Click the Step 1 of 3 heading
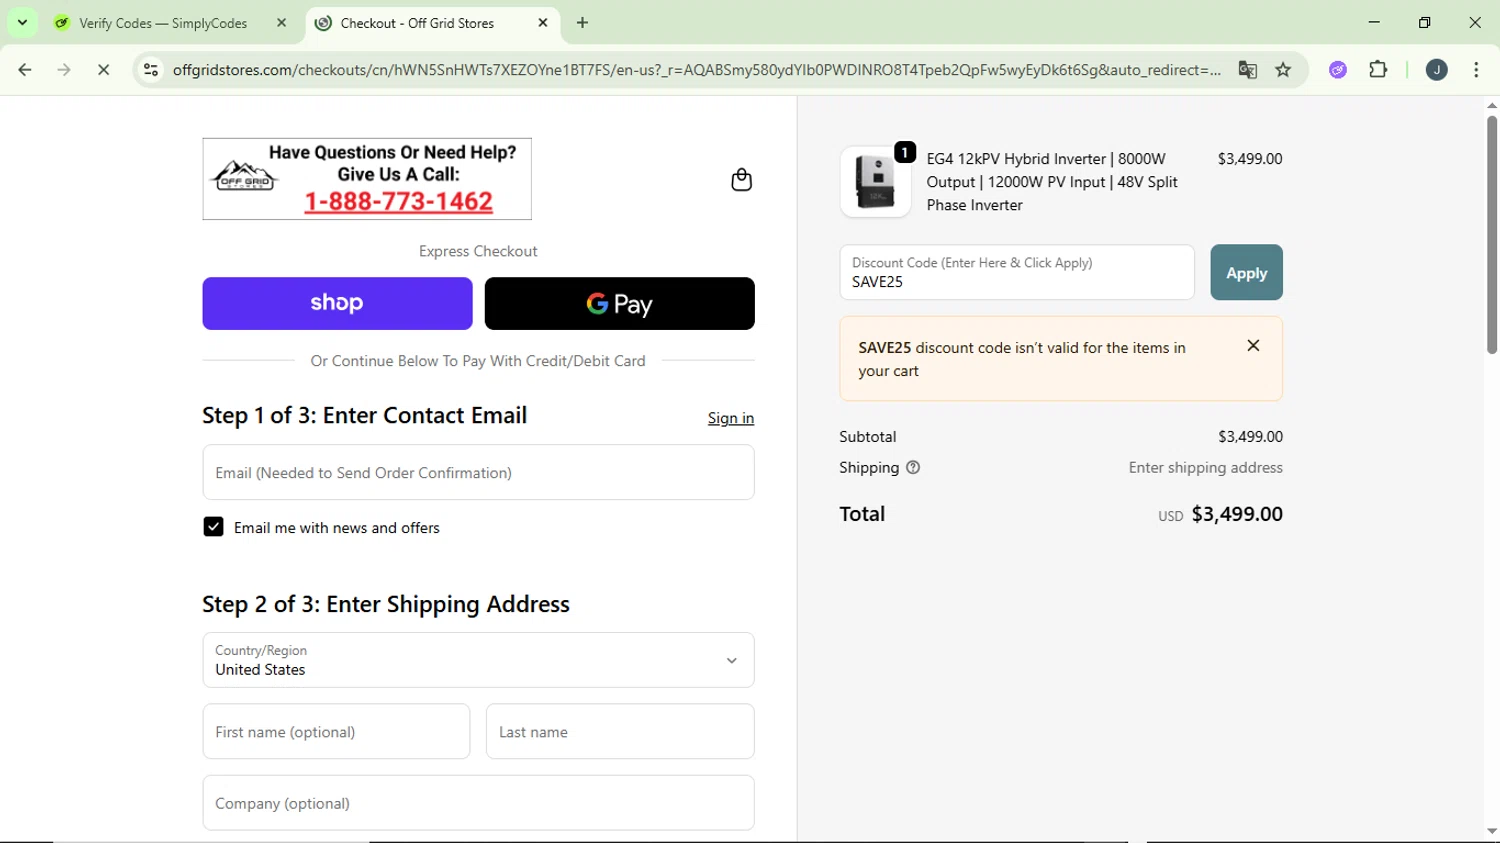 pos(364,415)
